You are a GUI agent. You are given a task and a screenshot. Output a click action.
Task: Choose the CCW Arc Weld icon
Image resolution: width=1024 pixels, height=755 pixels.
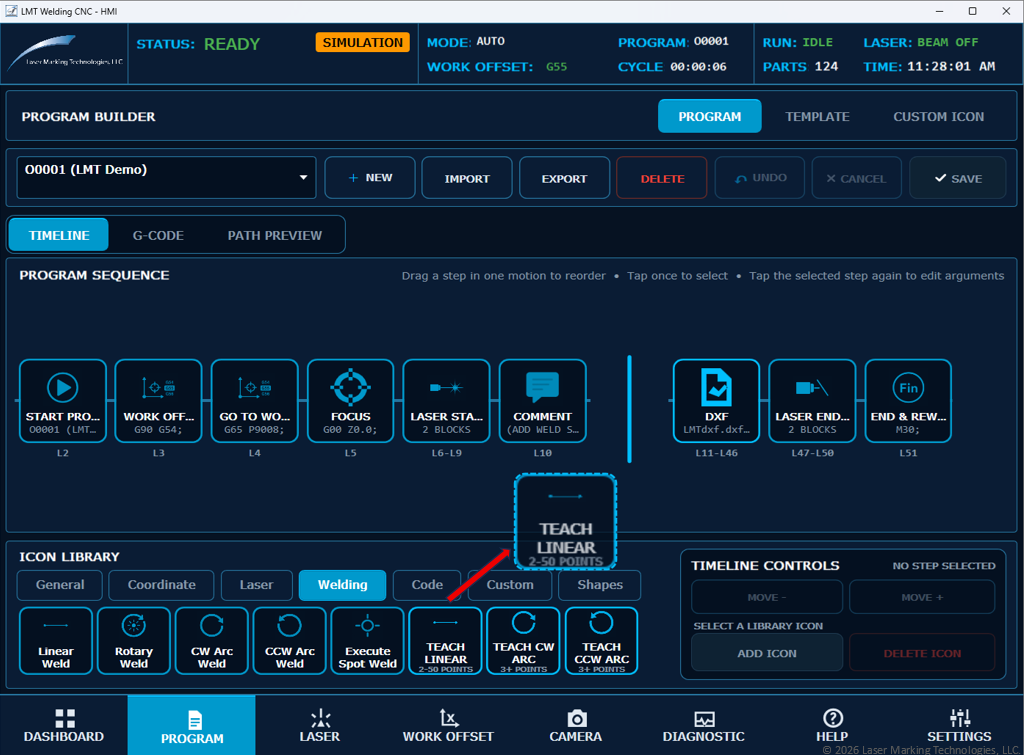click(x=290, y=641)
